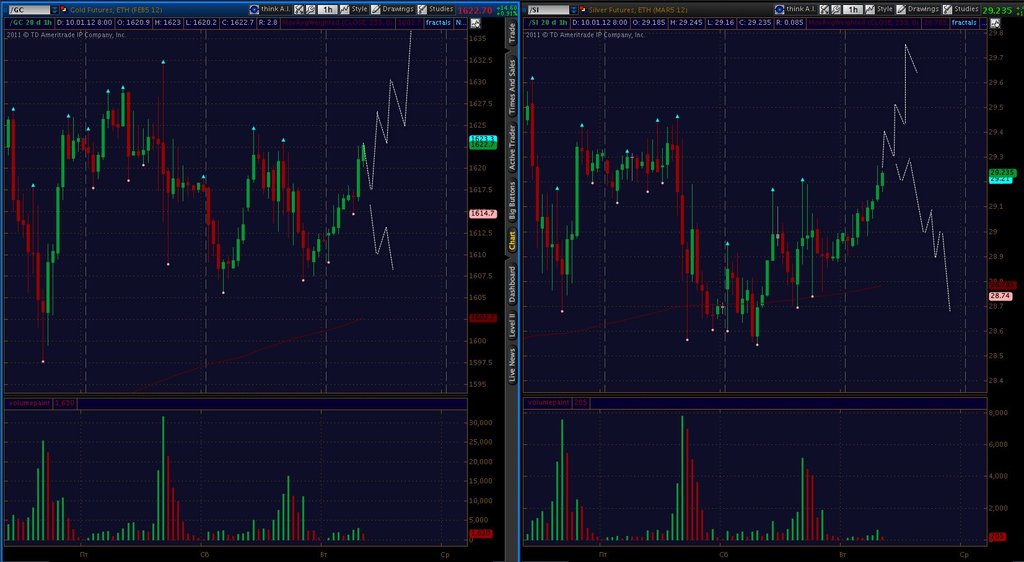Click 'Gold Futures, ETH (FEBS 12)' title
This screenshot has height=562, width=1024.
pos(116,10)
